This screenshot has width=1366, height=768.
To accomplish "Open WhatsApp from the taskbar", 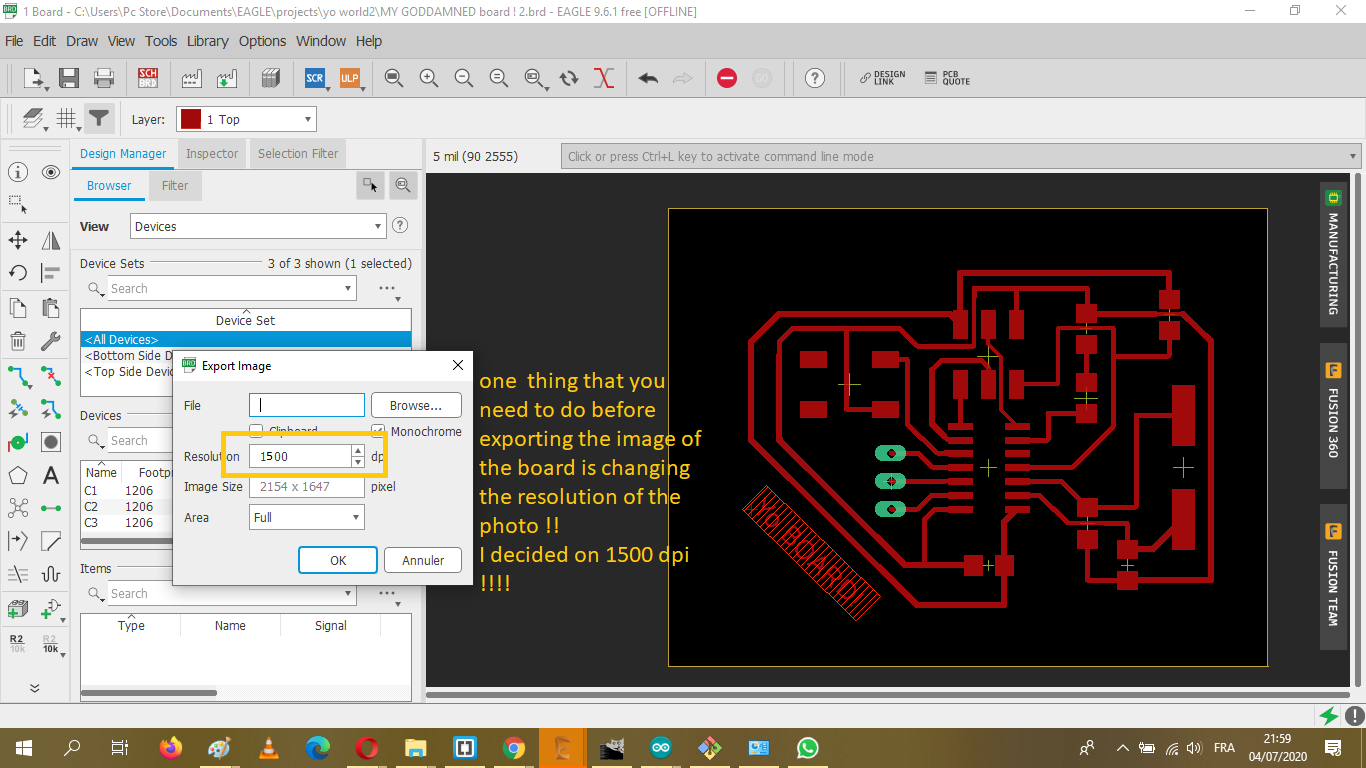I will [808, 747].
